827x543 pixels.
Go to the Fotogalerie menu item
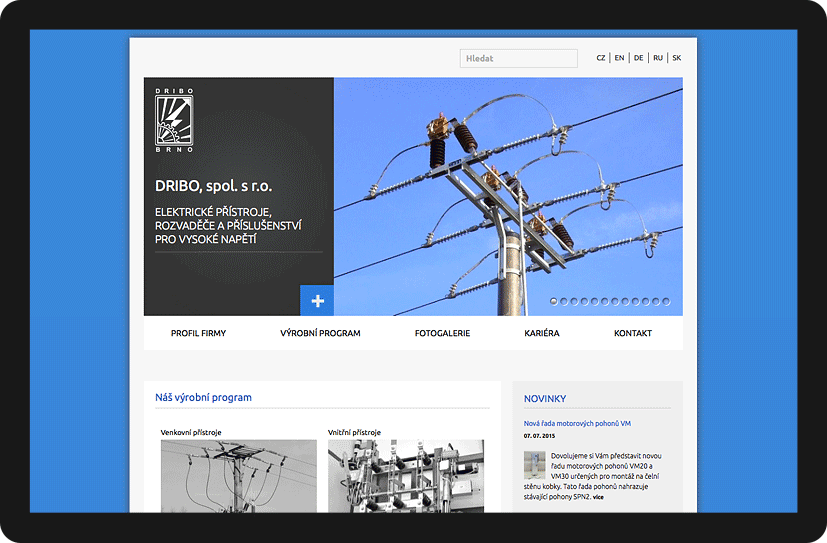coord(442,333)
